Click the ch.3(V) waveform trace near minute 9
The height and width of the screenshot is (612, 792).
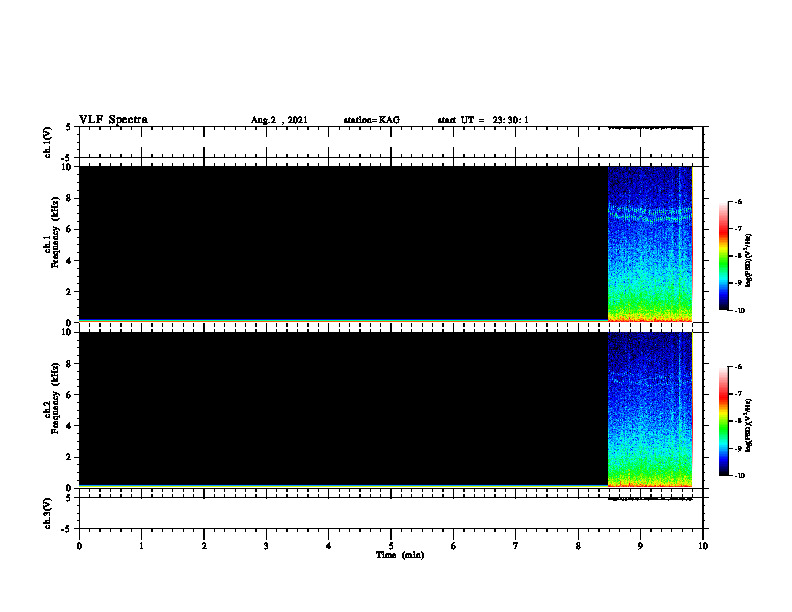650,499
